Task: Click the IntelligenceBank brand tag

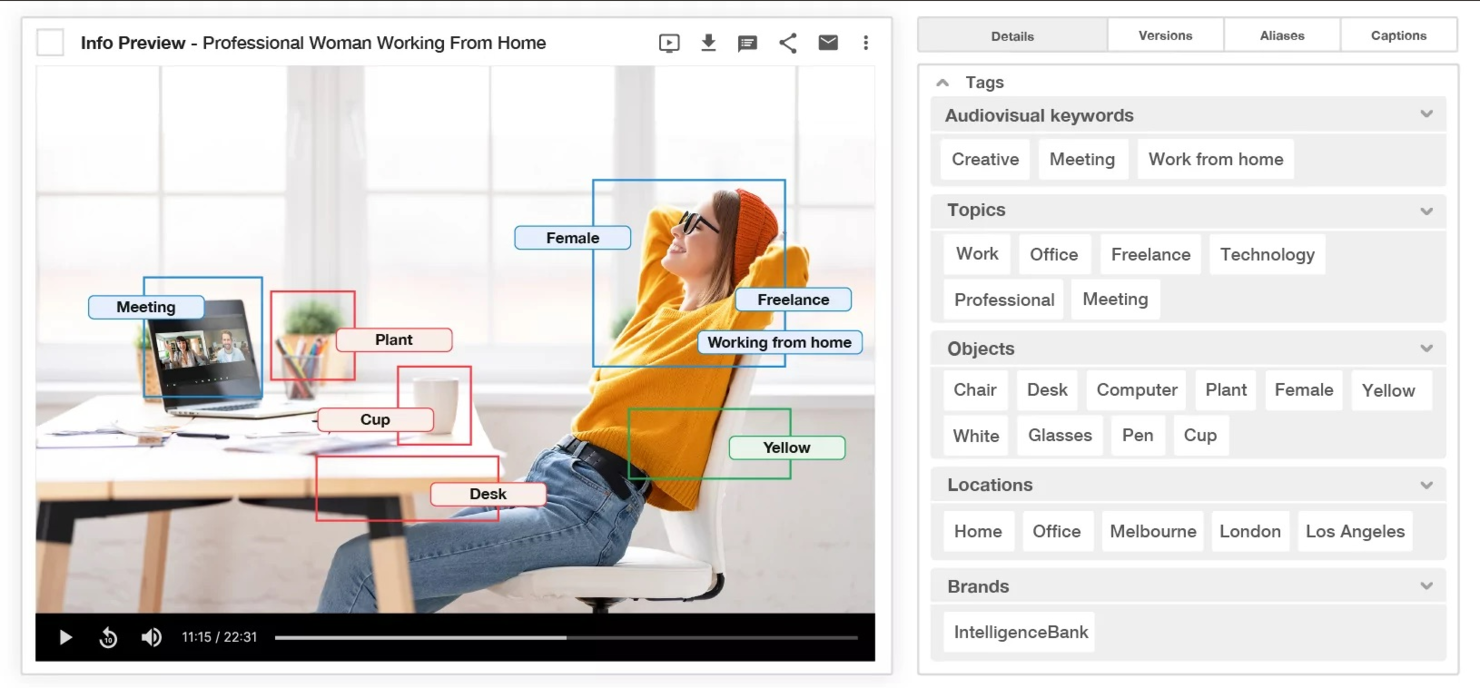Action: [1020, 632]
